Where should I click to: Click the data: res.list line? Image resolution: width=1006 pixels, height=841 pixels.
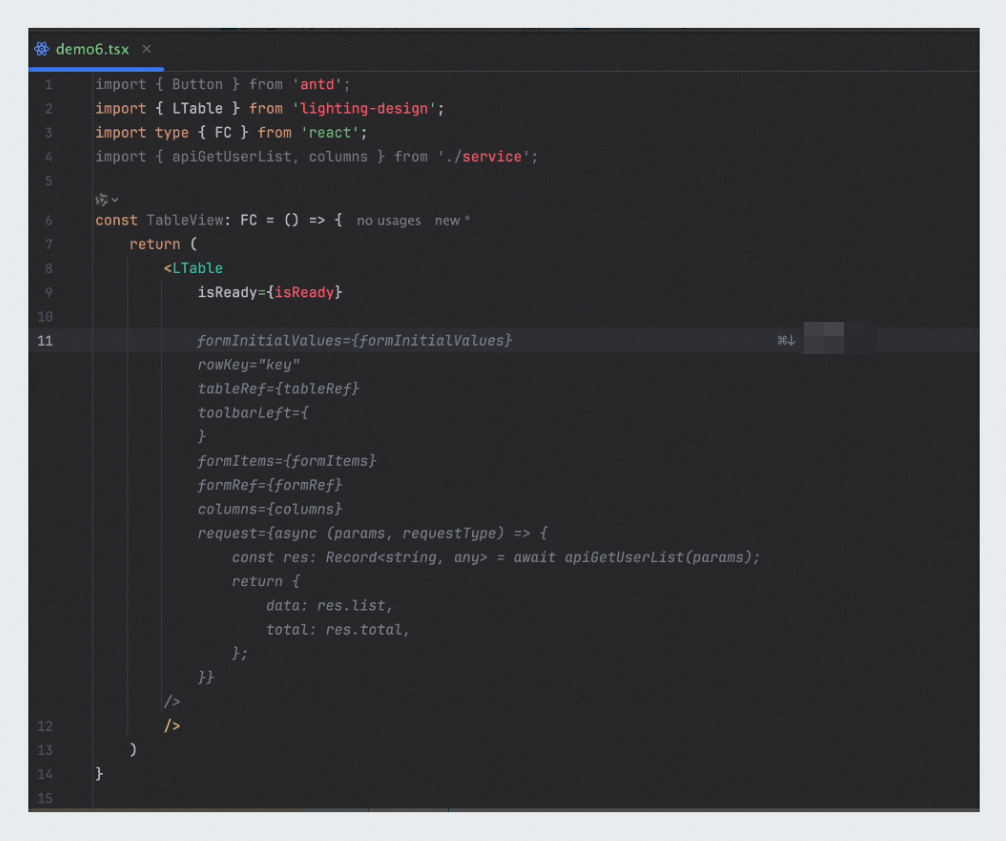click(328, 606)
